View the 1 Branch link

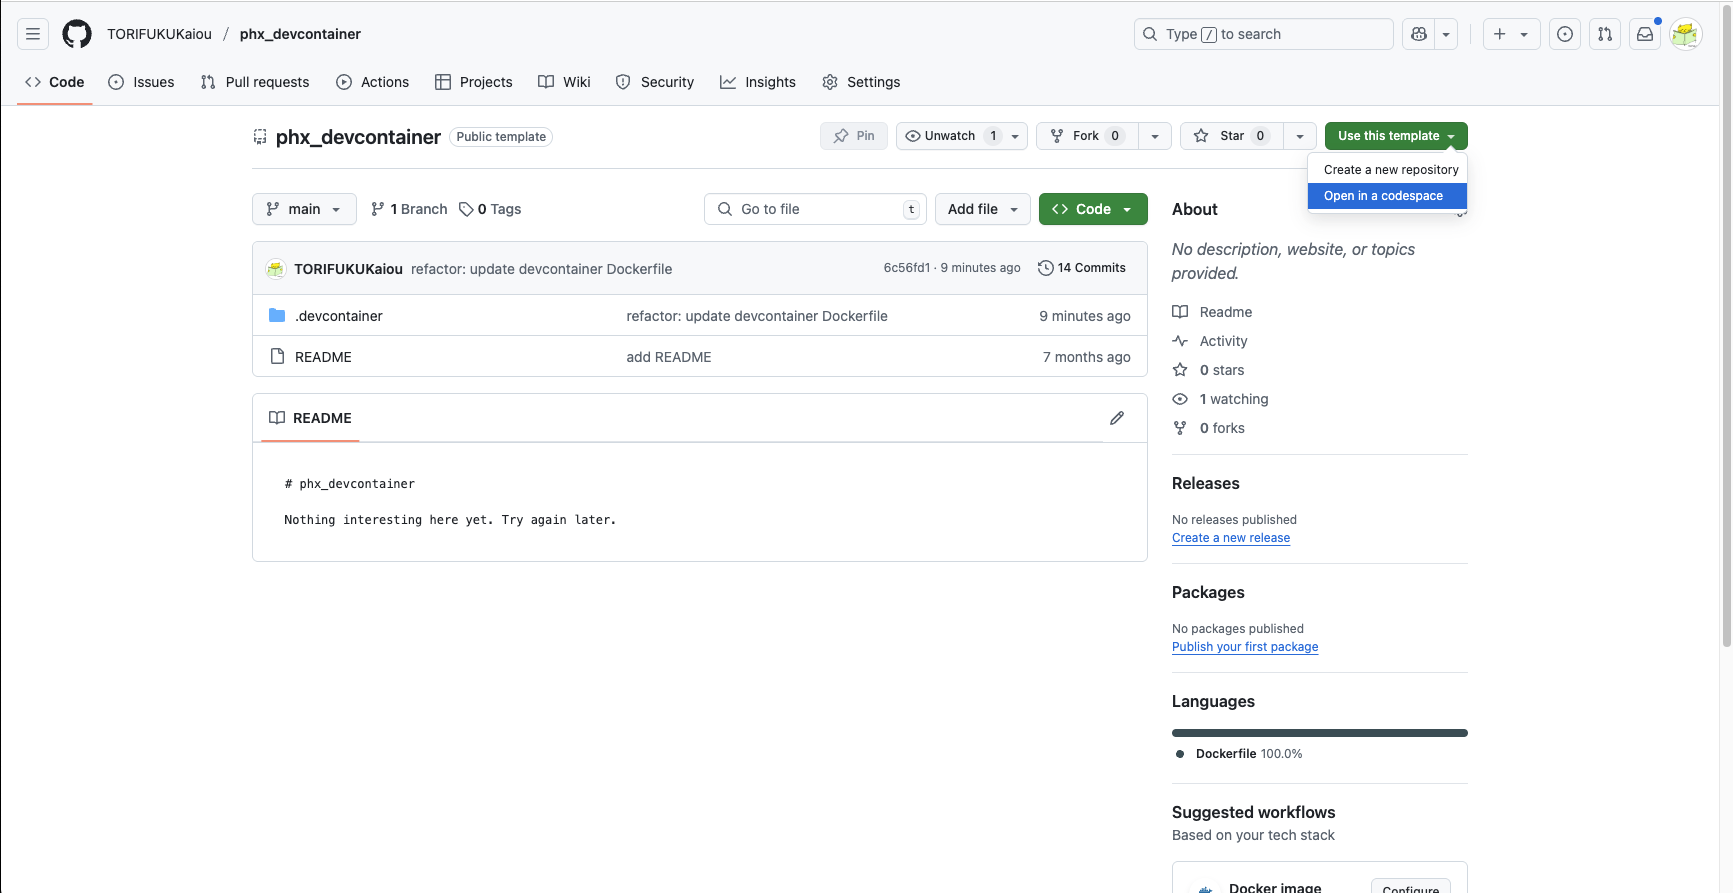(409, 209)
